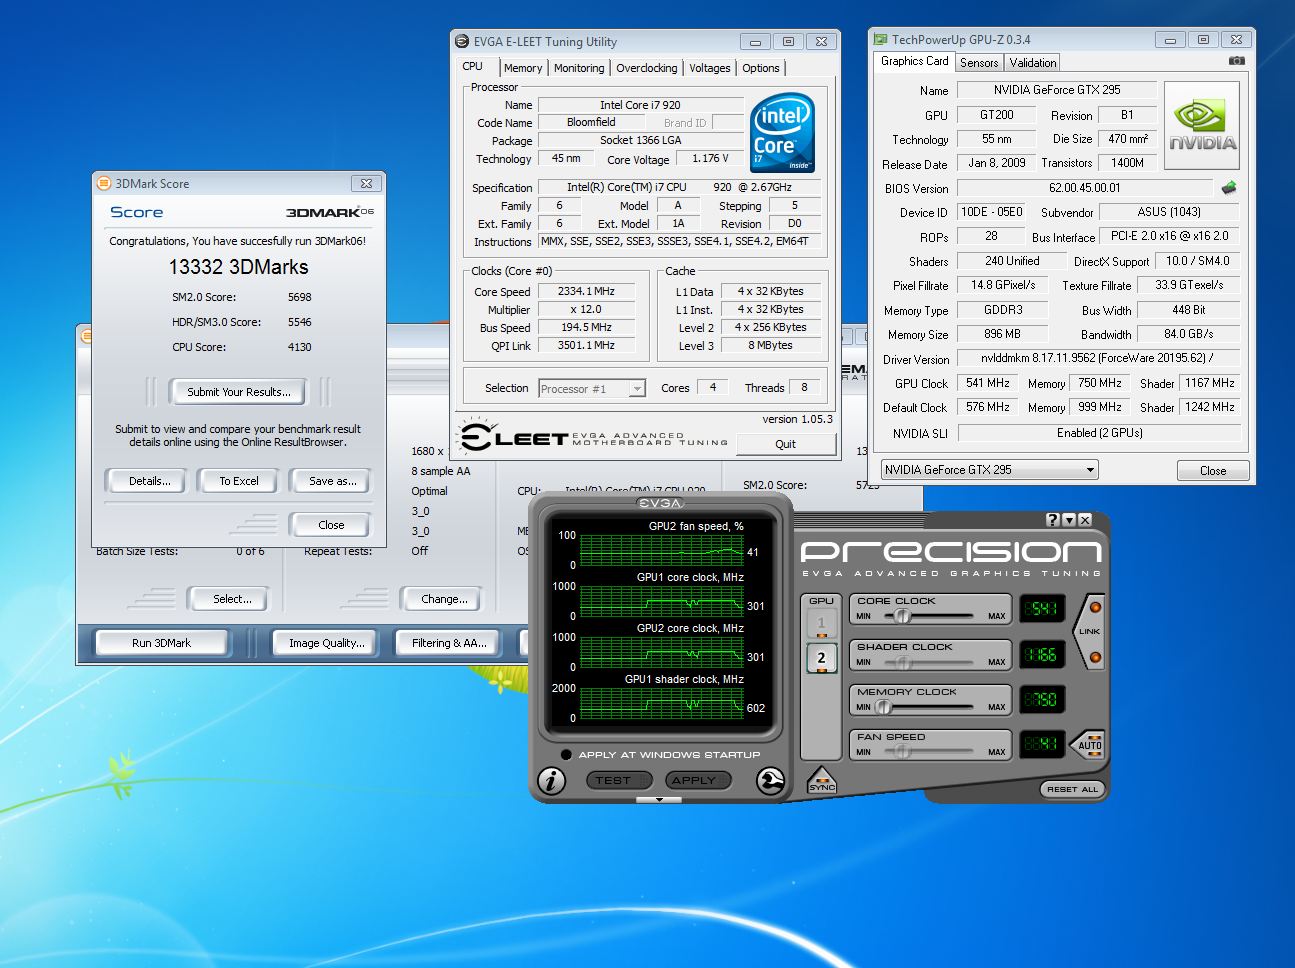Click the Filtering & AA button

pyautogui.click(x=449, y=643)
